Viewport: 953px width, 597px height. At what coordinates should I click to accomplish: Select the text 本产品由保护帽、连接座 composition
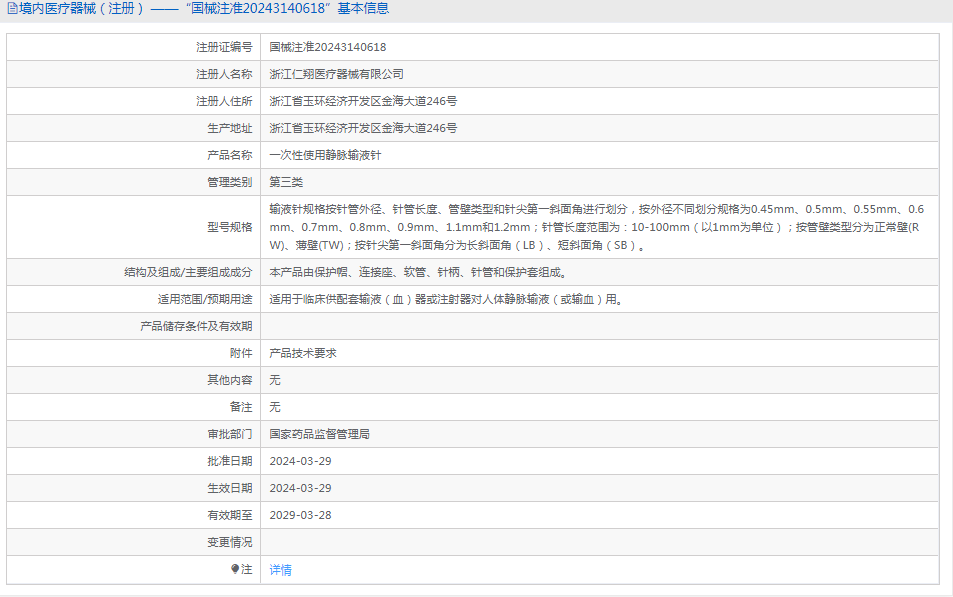pos(418,272)
